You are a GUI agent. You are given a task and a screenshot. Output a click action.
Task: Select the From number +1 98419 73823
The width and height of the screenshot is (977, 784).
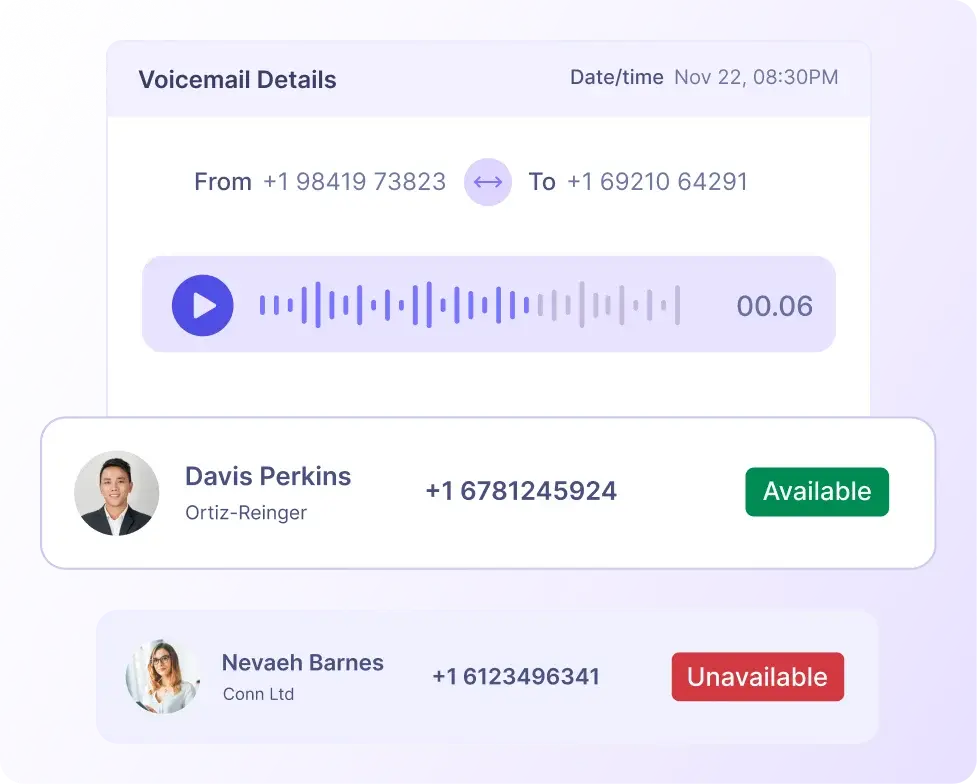(x=354, y=182)
